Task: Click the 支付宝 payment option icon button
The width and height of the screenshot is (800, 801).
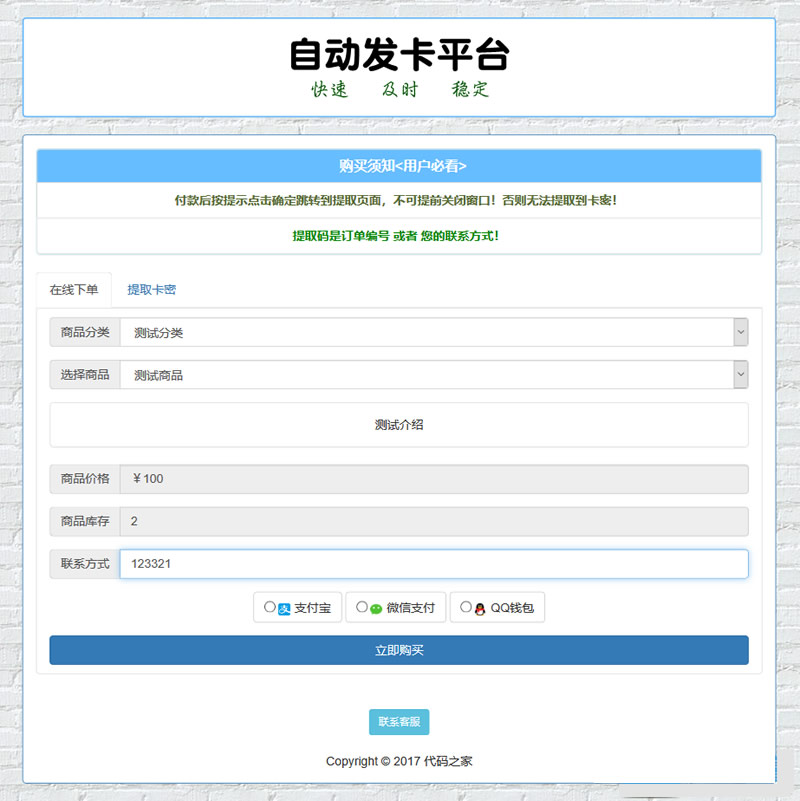Action: pos(298,607)
